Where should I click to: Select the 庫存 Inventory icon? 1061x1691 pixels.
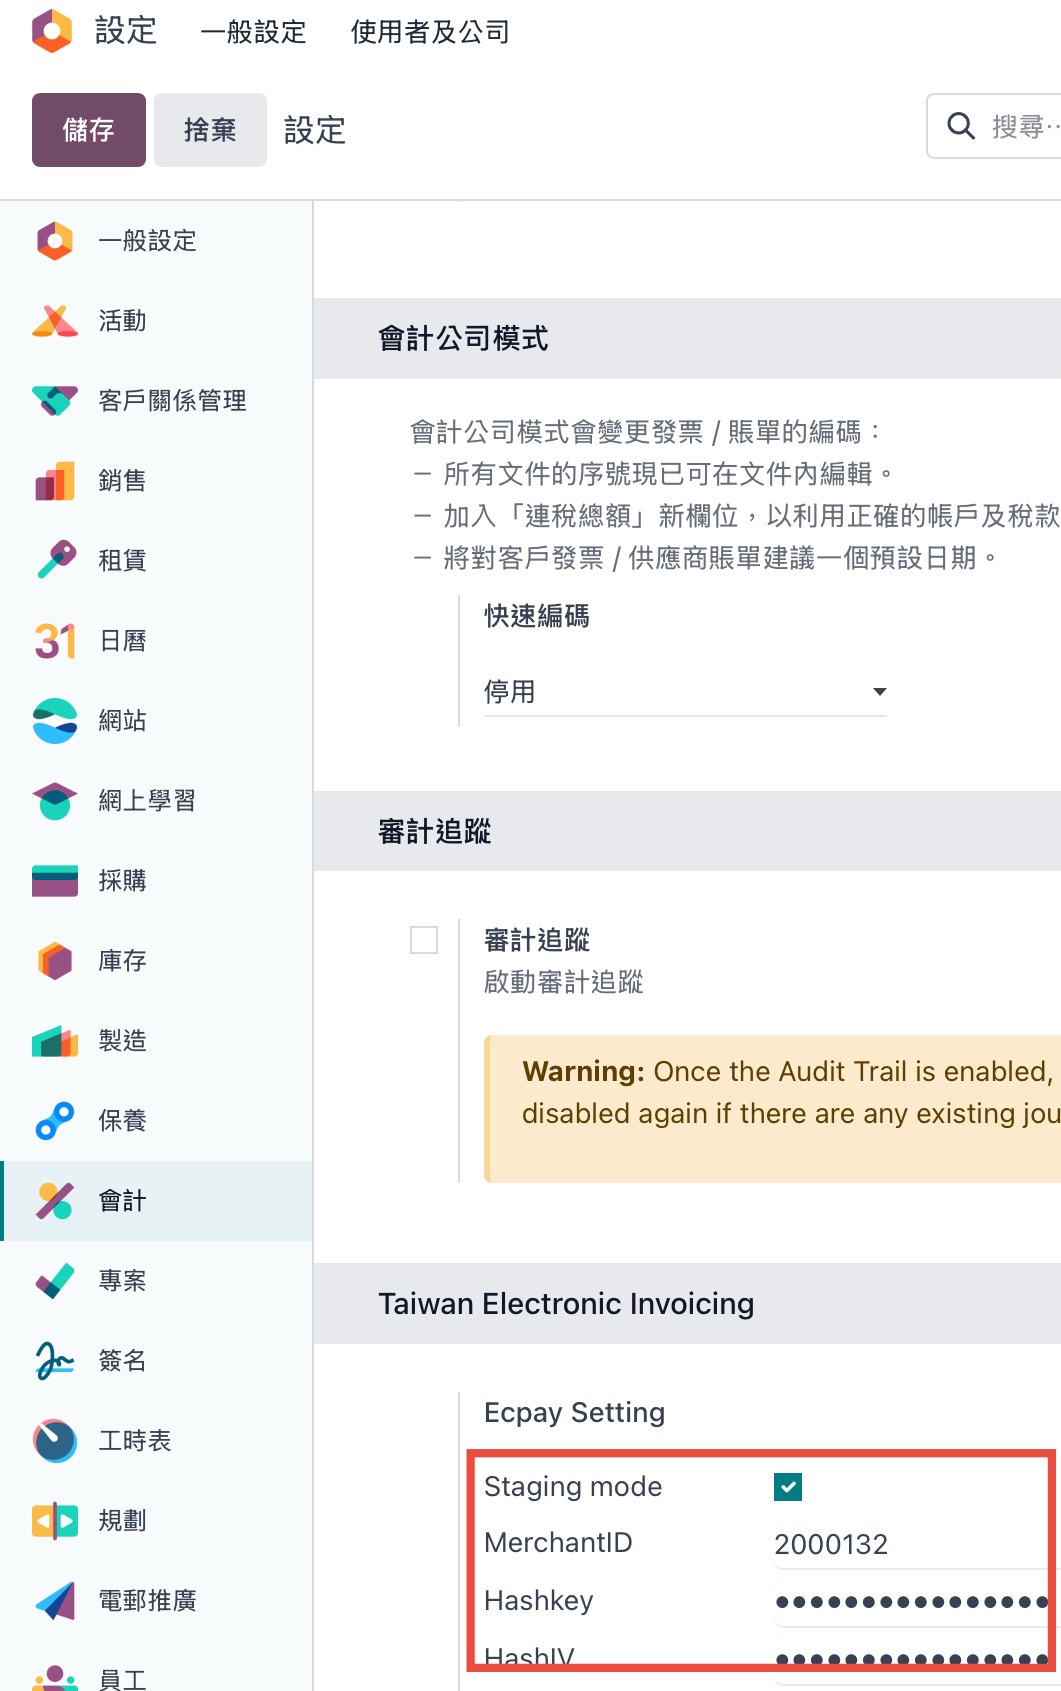55,961
